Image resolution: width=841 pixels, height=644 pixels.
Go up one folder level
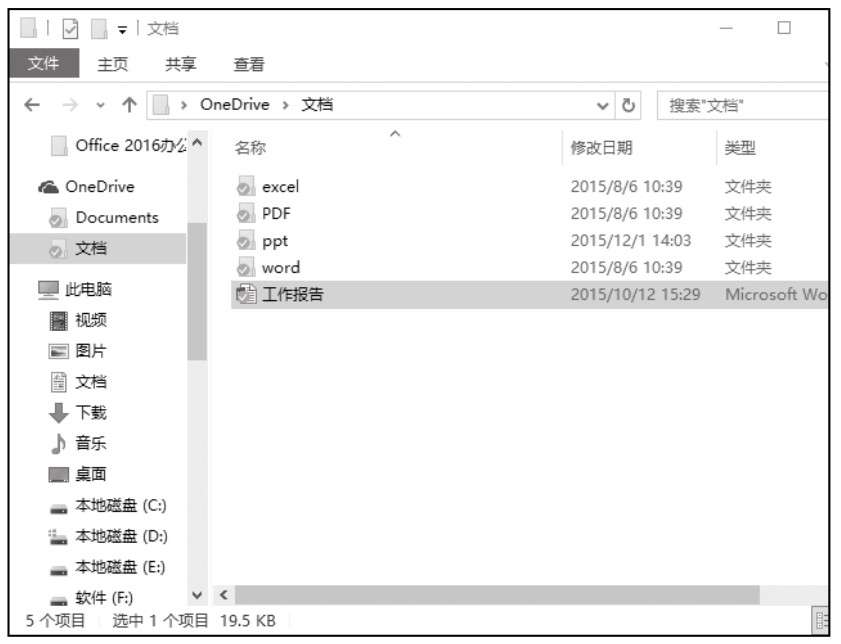pos(129,105)
